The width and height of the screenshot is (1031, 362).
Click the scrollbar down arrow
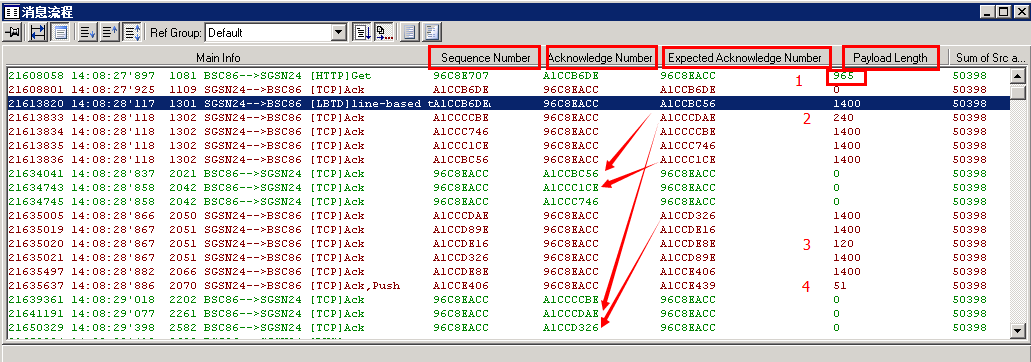coord(1017,330)
